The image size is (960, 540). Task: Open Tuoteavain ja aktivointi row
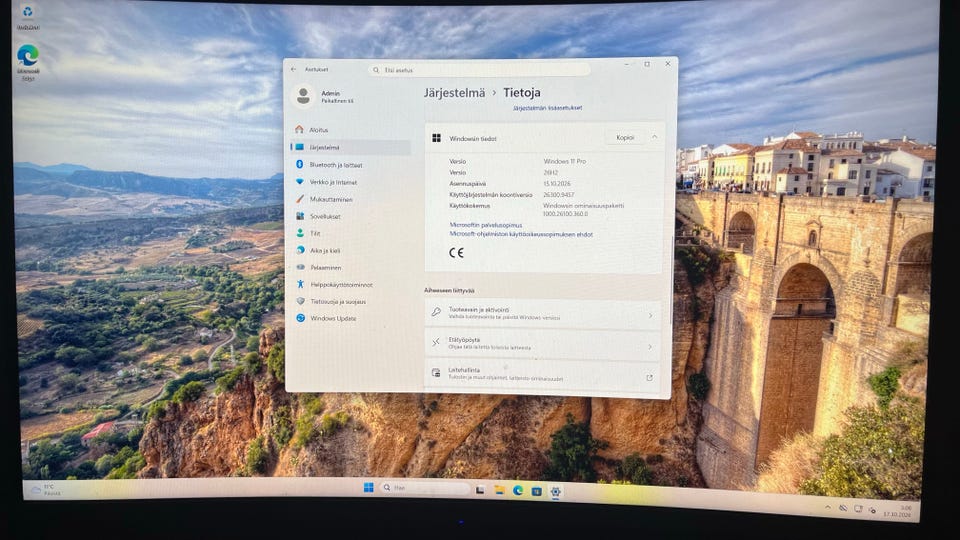click(542, 313)
